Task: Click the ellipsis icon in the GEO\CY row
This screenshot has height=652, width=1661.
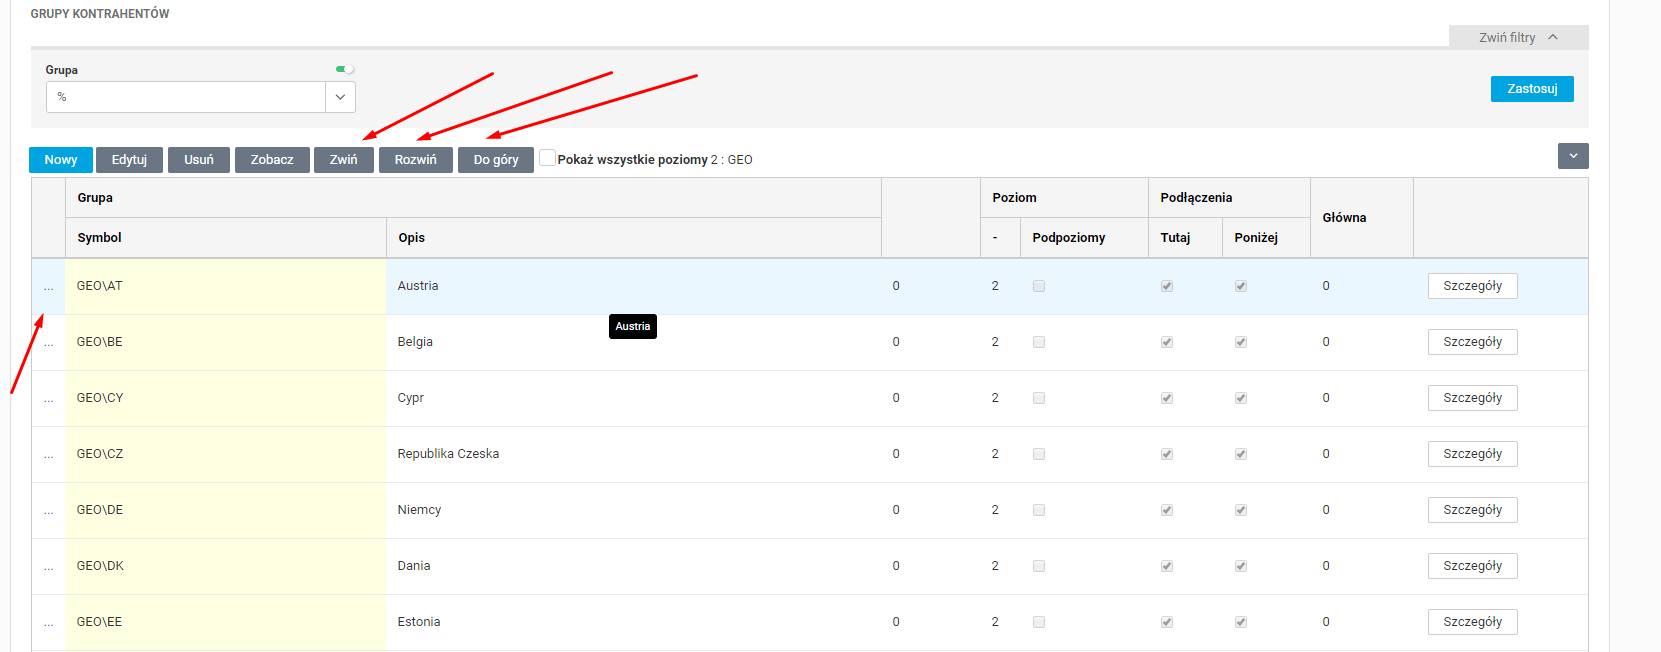Action: coord(48,400)
